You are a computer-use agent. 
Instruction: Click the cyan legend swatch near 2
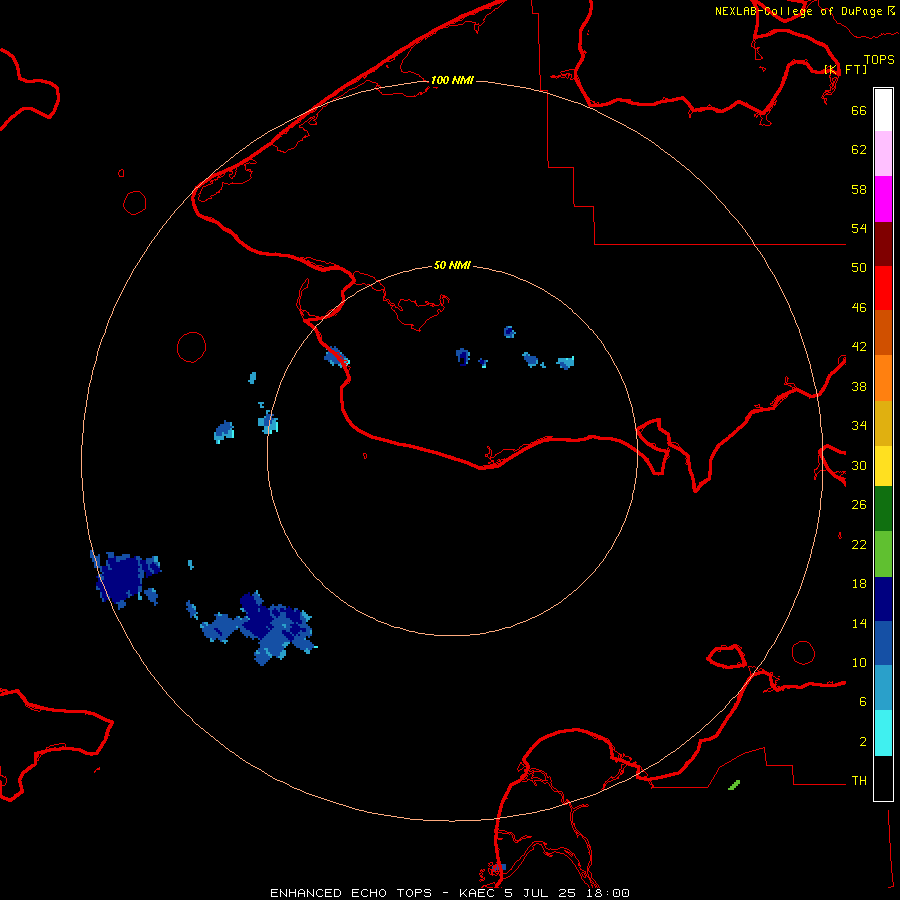[883, 733]
